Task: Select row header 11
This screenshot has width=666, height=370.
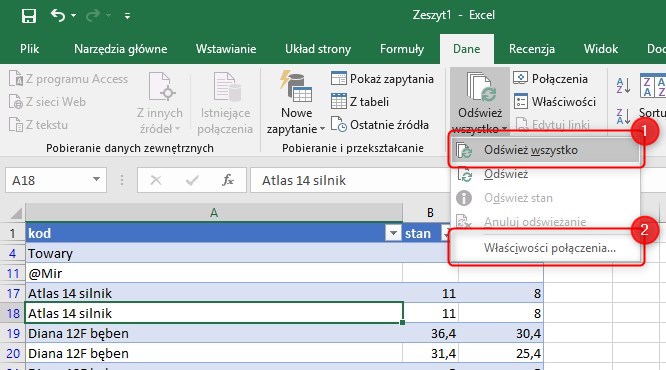Action: (13, 273)
